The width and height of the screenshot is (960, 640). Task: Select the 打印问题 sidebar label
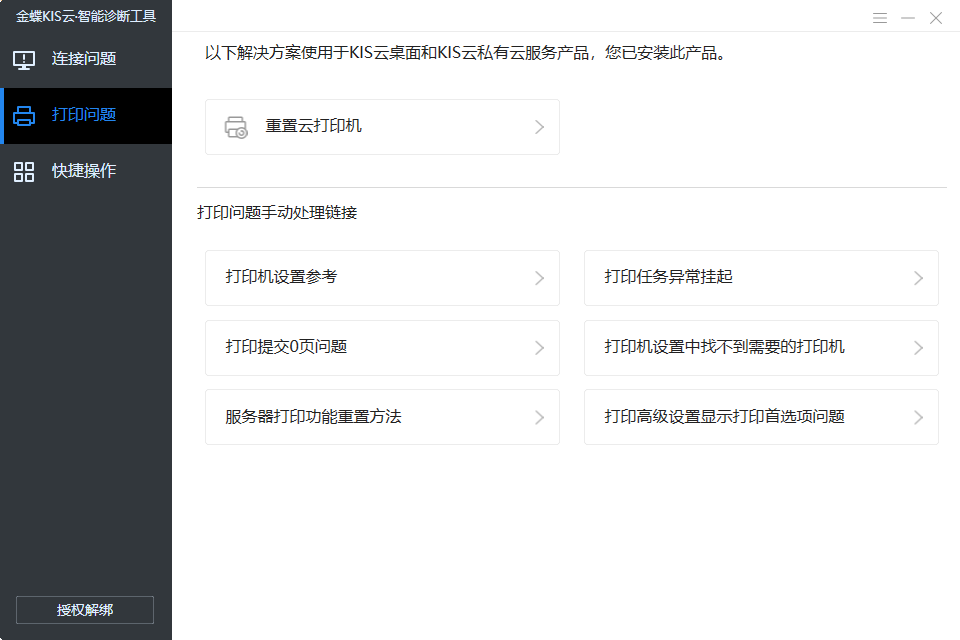tap(84, 115)
